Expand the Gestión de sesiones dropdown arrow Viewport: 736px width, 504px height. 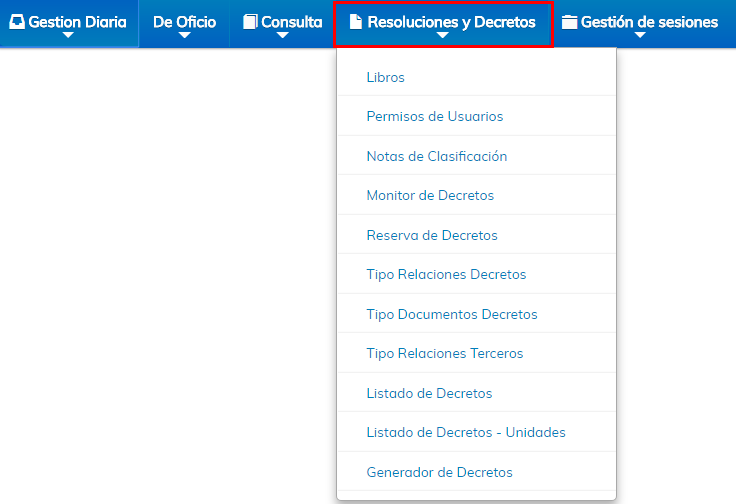[x=640, y=35]
